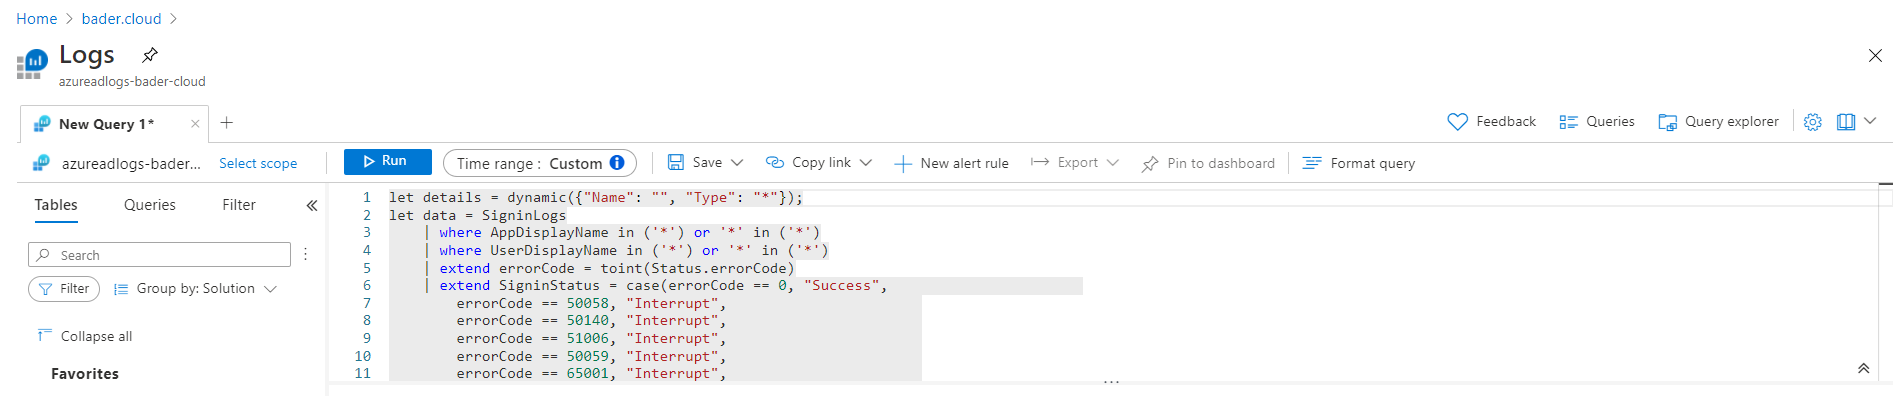Screen dimensions: 1901x396
Task: Switch to the Filter tab
Action: pyautogui.click(x=239, y=205)
